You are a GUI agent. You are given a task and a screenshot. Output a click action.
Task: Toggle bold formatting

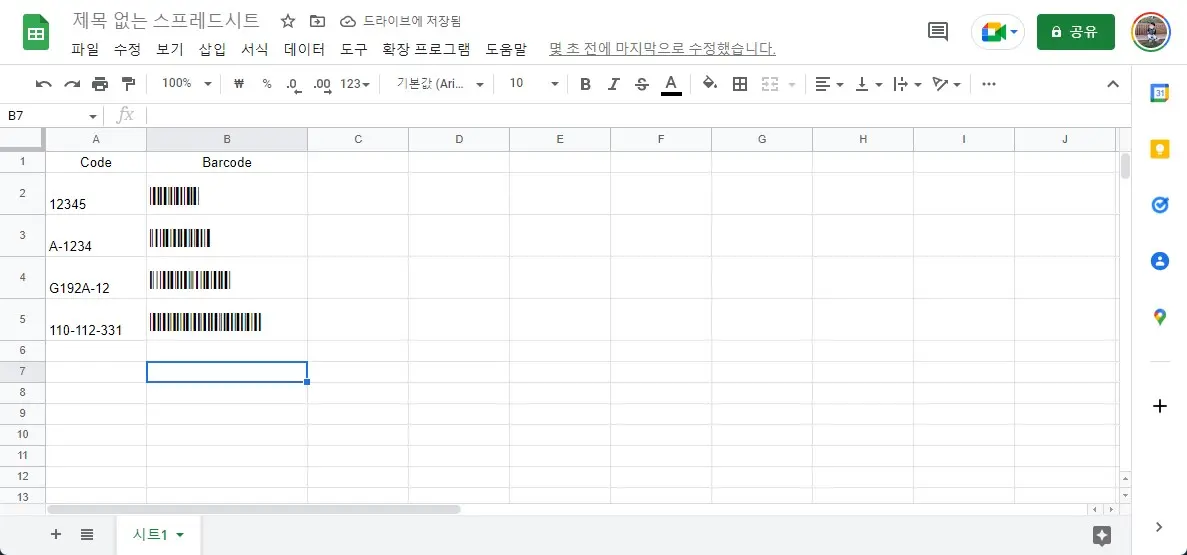pyautogui.click(x=585, y=84)
